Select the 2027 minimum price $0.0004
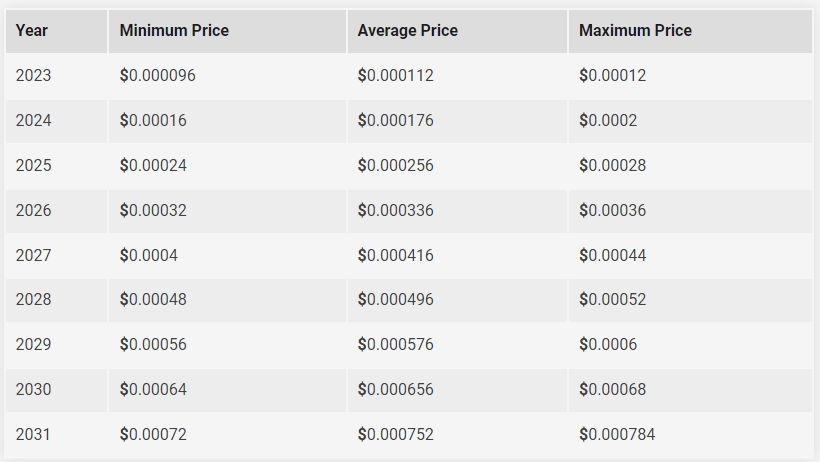This screenshot has width=820, height=462. [x=149, y=255]
